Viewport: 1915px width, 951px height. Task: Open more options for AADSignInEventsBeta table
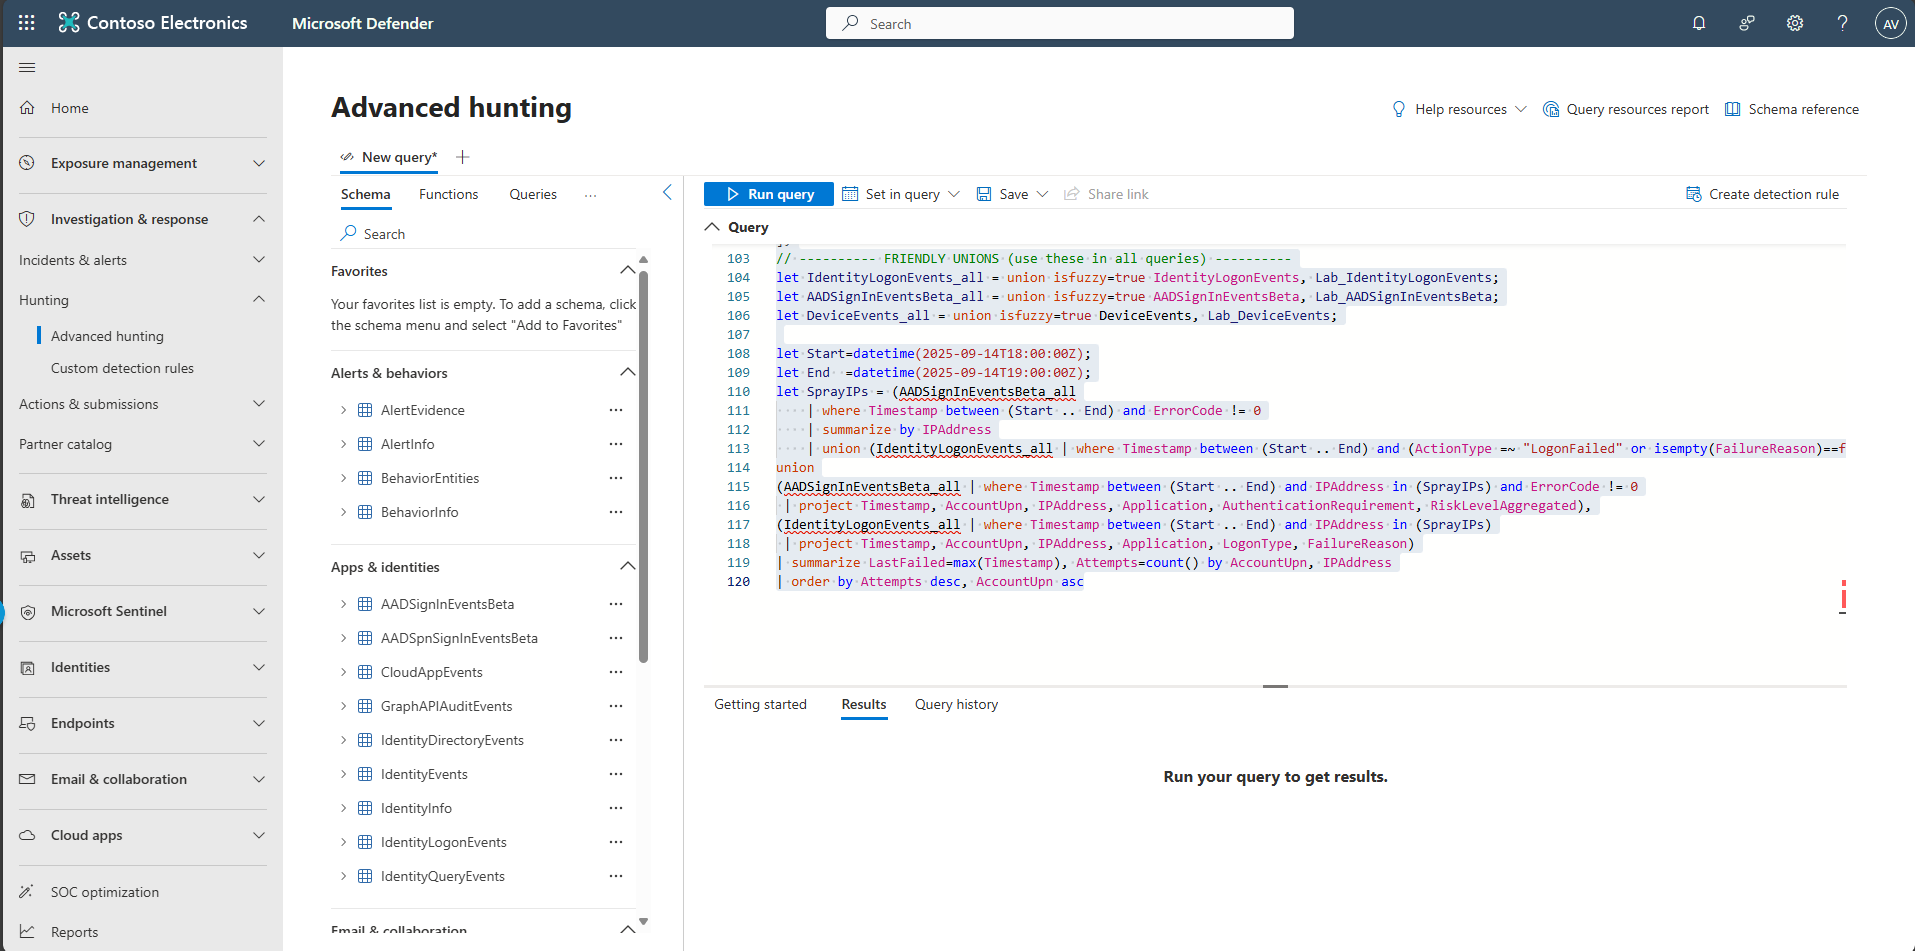[616, 604]
